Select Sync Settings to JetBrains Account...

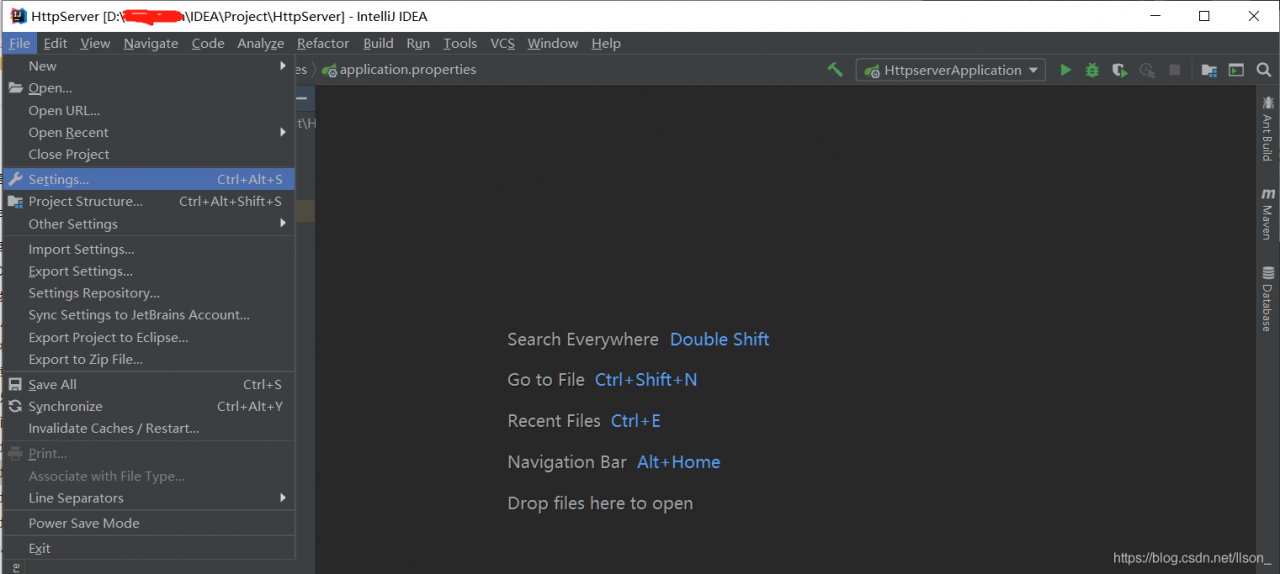pos(148,315)
